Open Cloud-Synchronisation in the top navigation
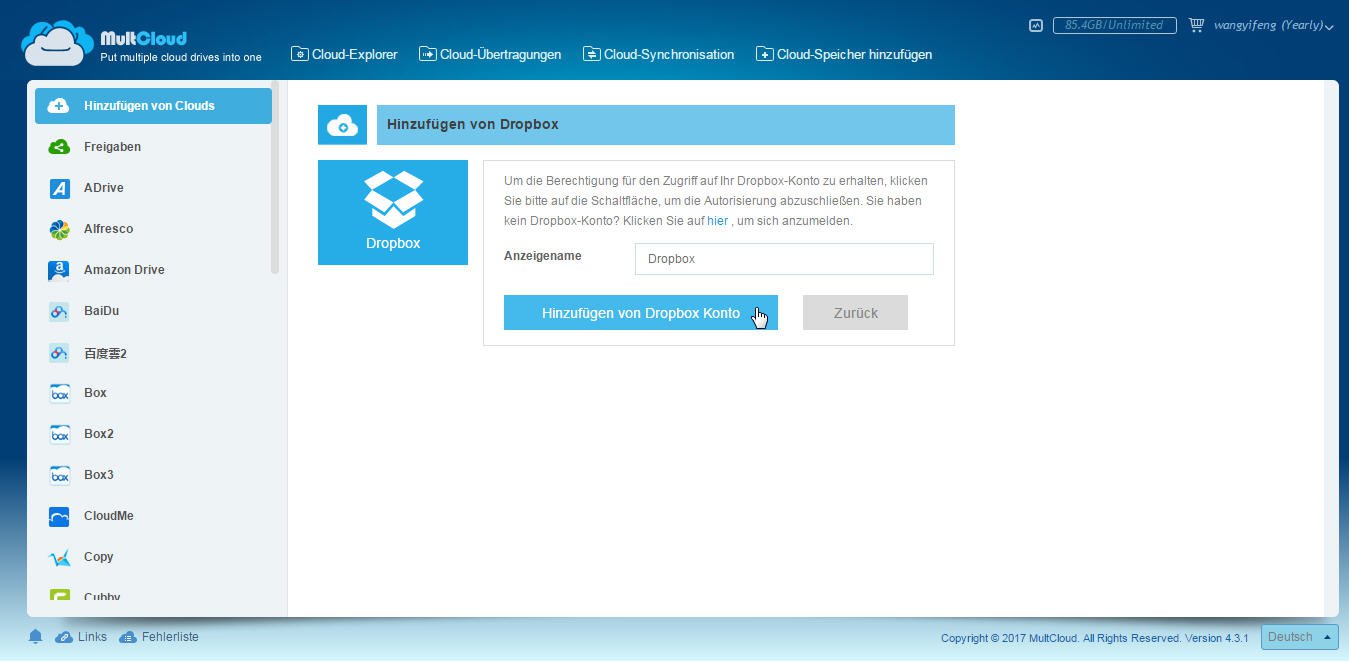1349x662 pixels. pyautogui.click(x=658, y=54)
